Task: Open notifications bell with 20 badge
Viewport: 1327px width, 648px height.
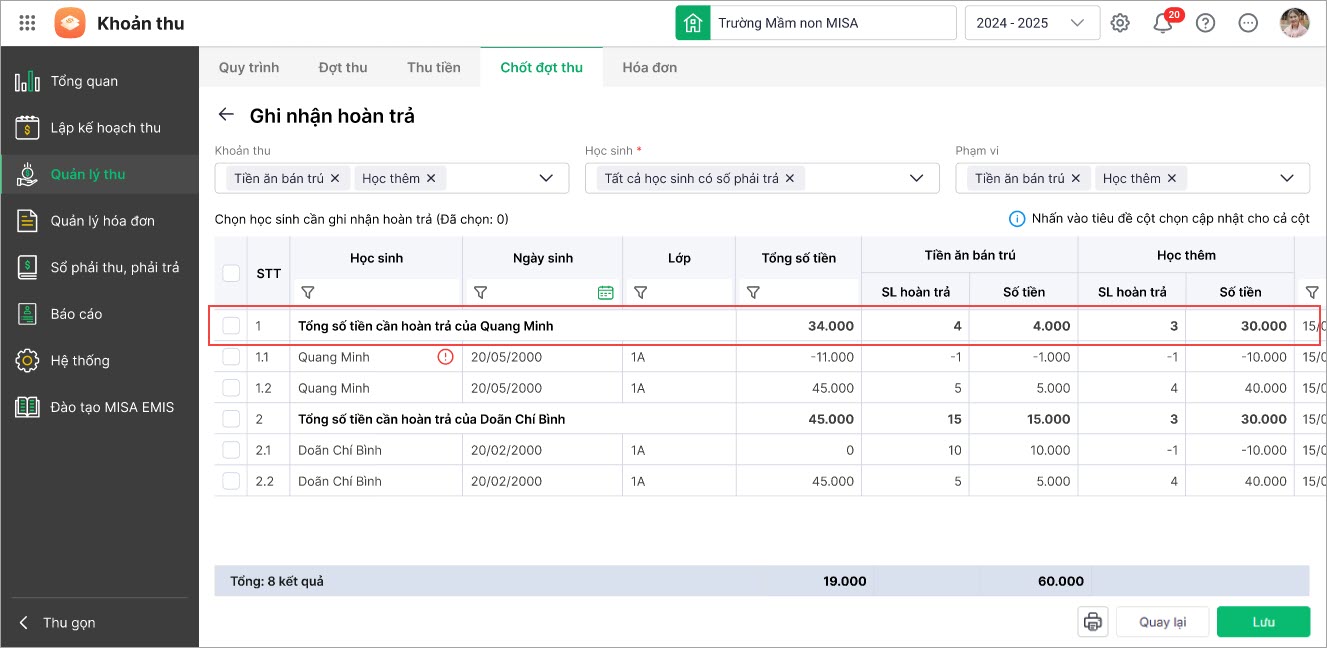Action: (x=1163, y=23)
